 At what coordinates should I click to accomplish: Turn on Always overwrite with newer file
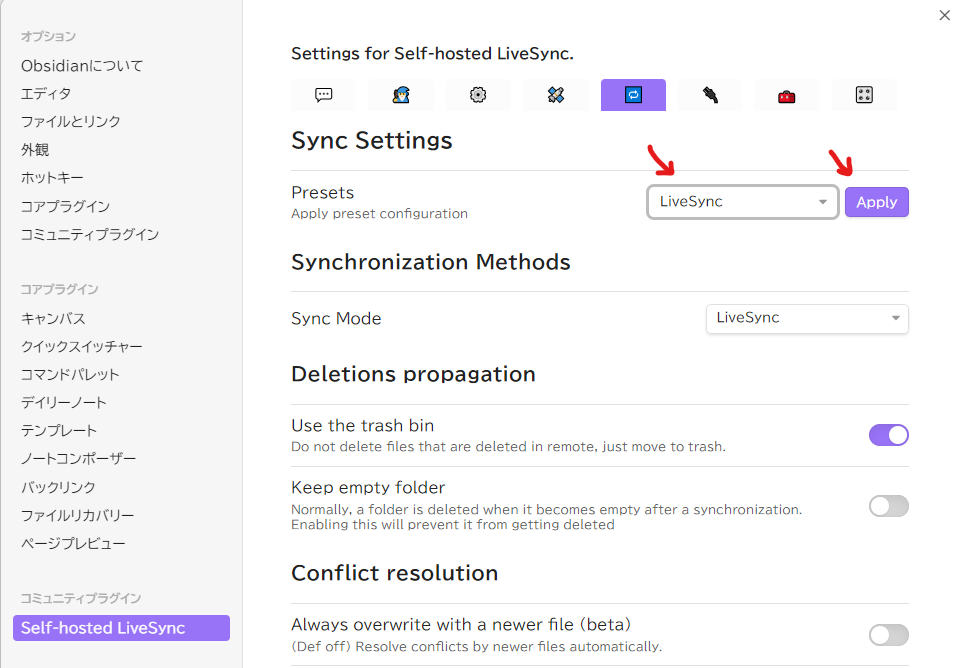coord(888,635)
